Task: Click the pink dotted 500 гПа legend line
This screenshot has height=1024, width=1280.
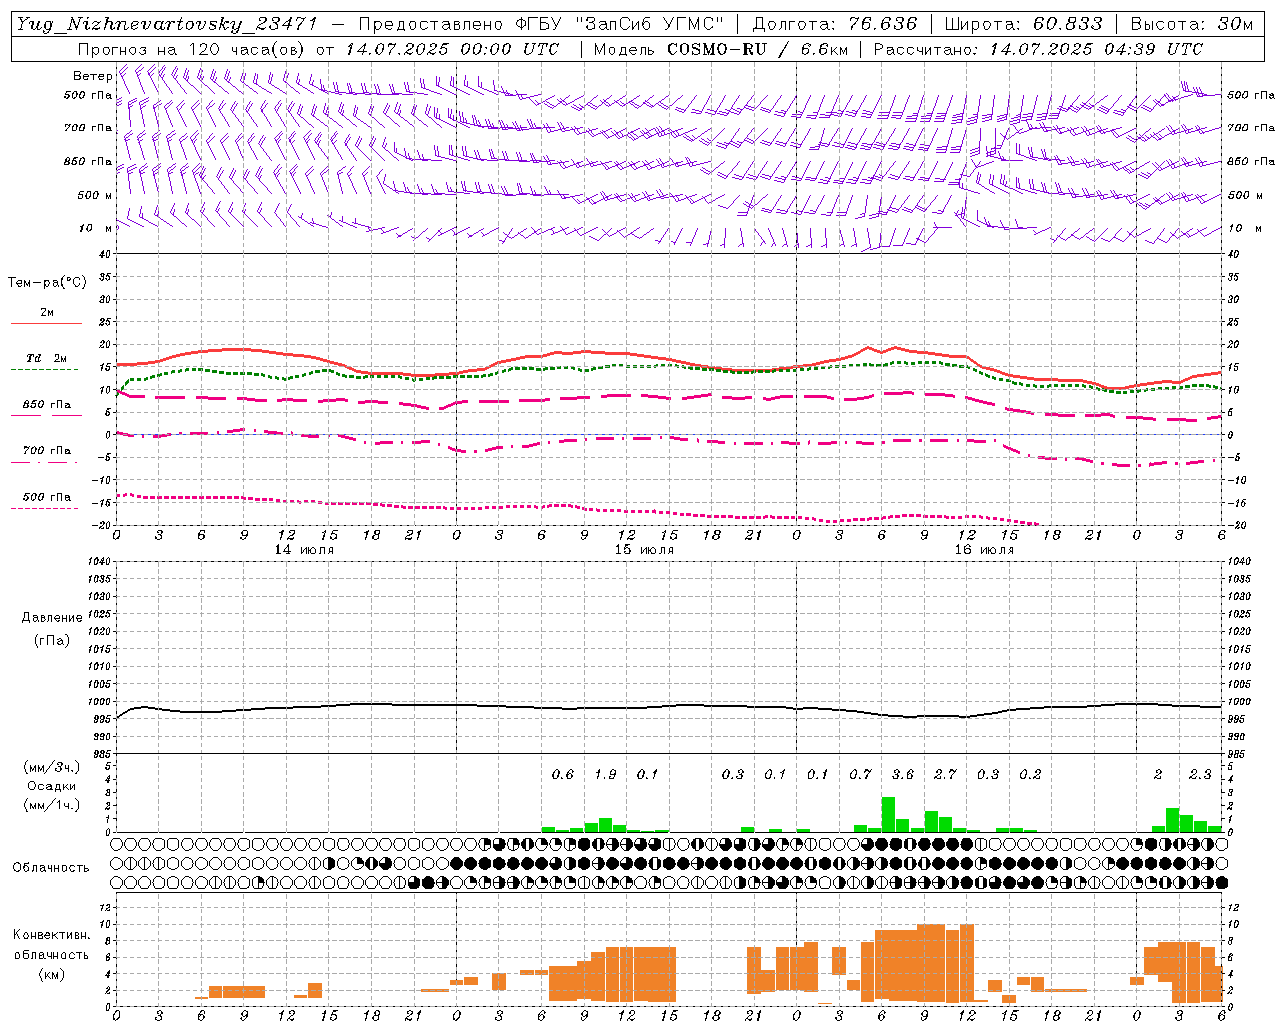Action: [45, 508]
